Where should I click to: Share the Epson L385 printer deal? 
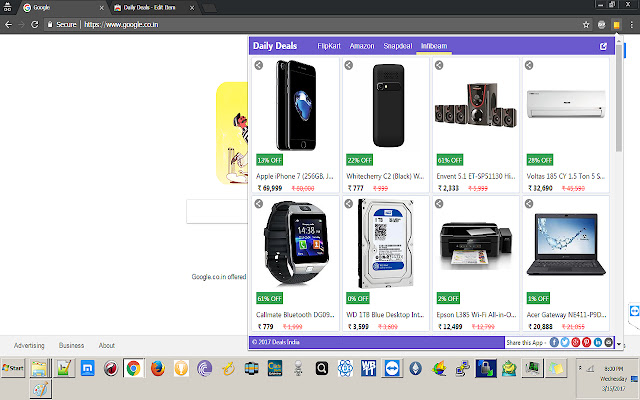click(439, 203)
